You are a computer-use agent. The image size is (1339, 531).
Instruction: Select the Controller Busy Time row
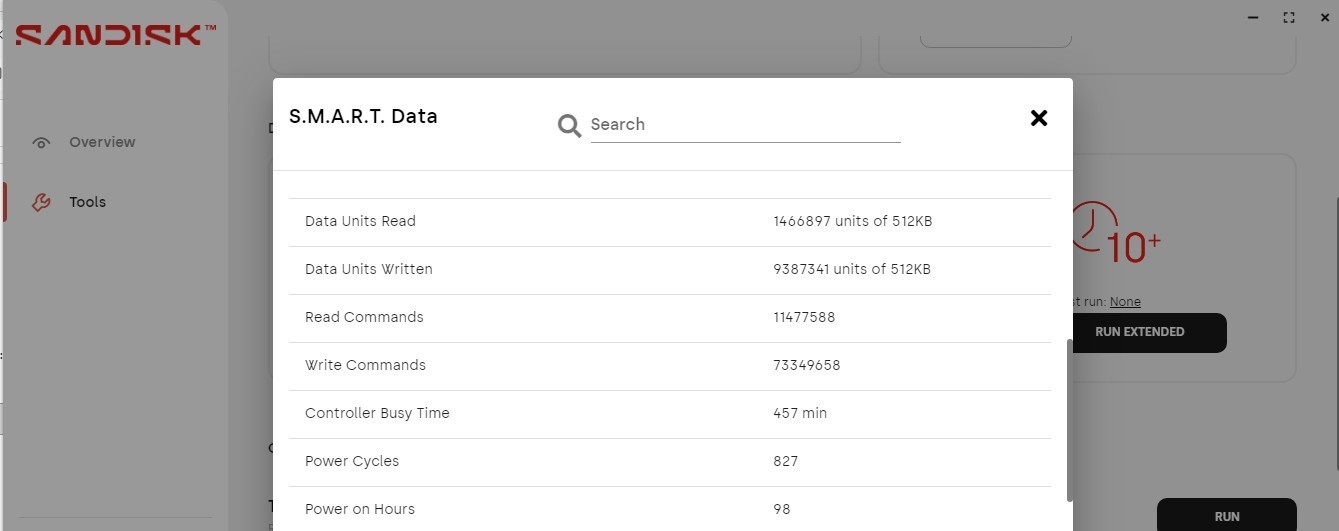(x=670, y=414)
